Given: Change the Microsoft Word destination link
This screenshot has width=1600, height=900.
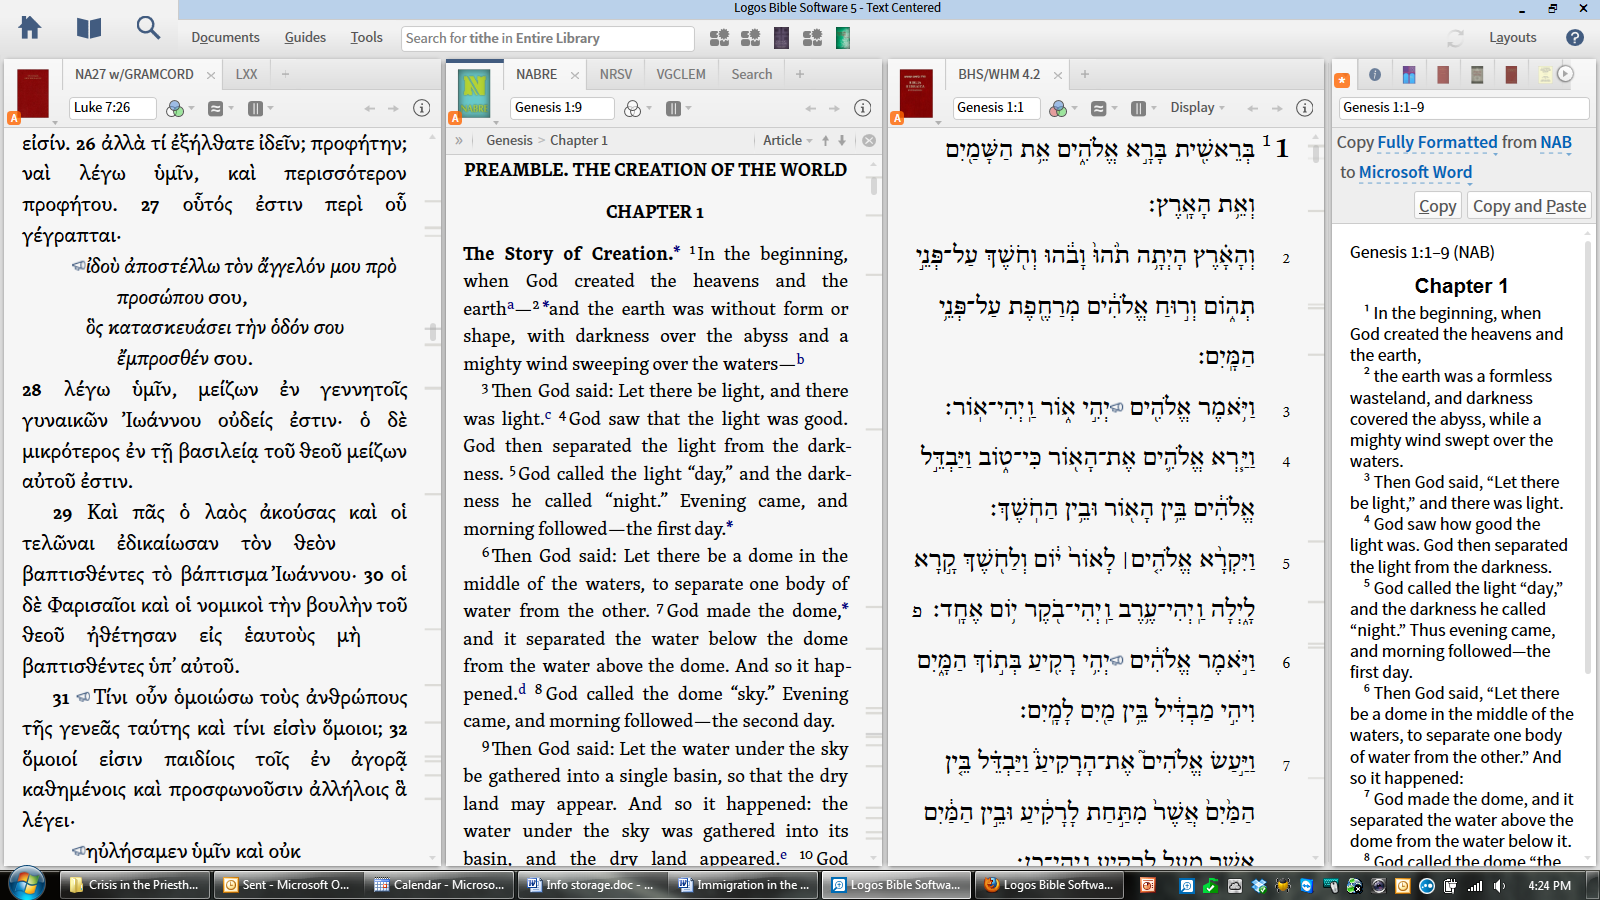Looking at the screenshot, I should coord(1415,172).
